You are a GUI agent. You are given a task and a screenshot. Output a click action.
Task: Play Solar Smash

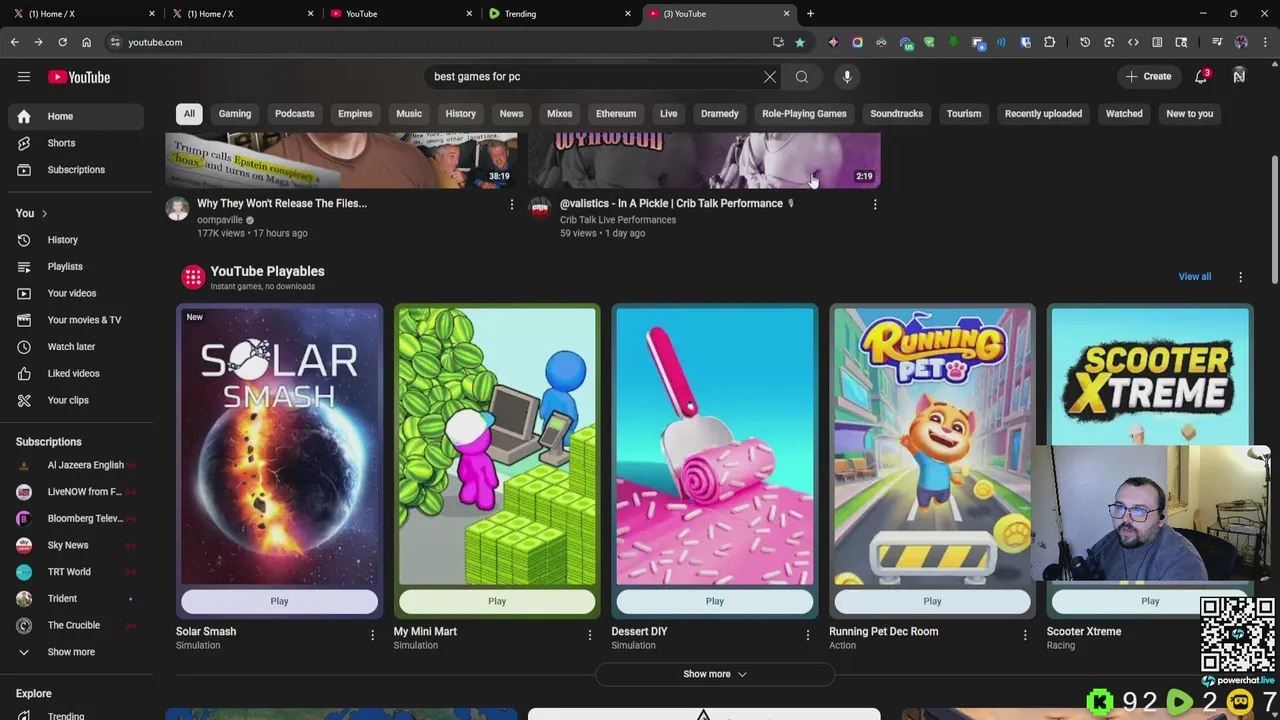click(x=279, y=601)
